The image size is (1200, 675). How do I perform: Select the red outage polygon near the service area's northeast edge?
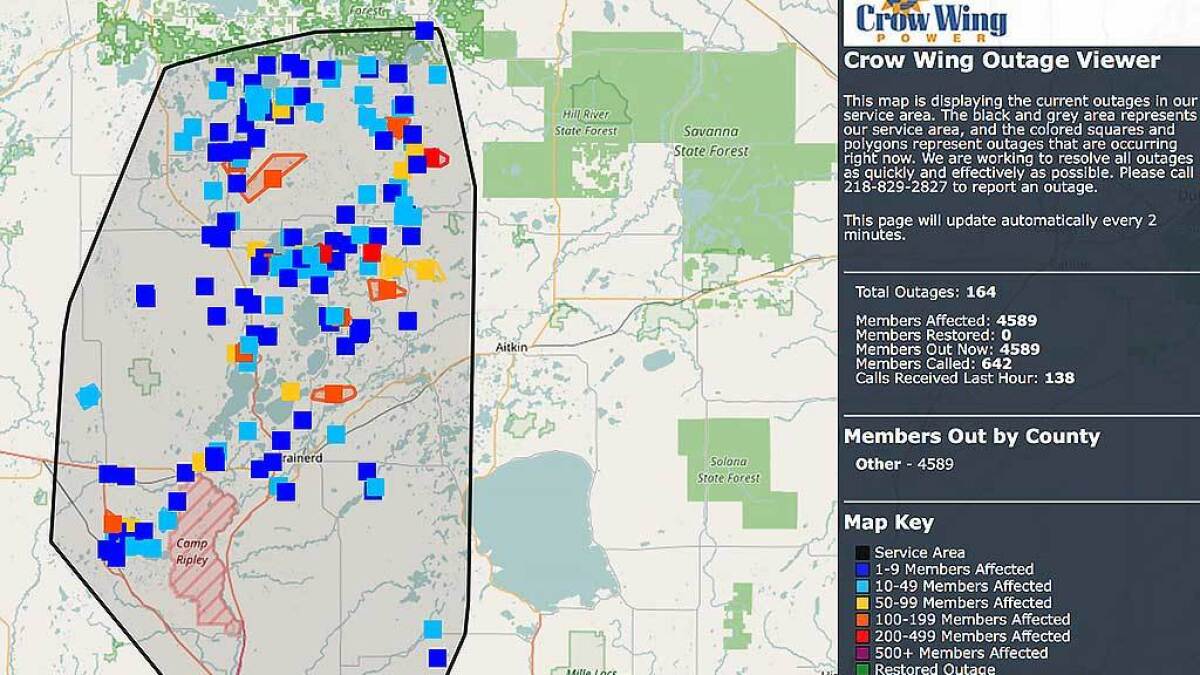click(436, 158)
